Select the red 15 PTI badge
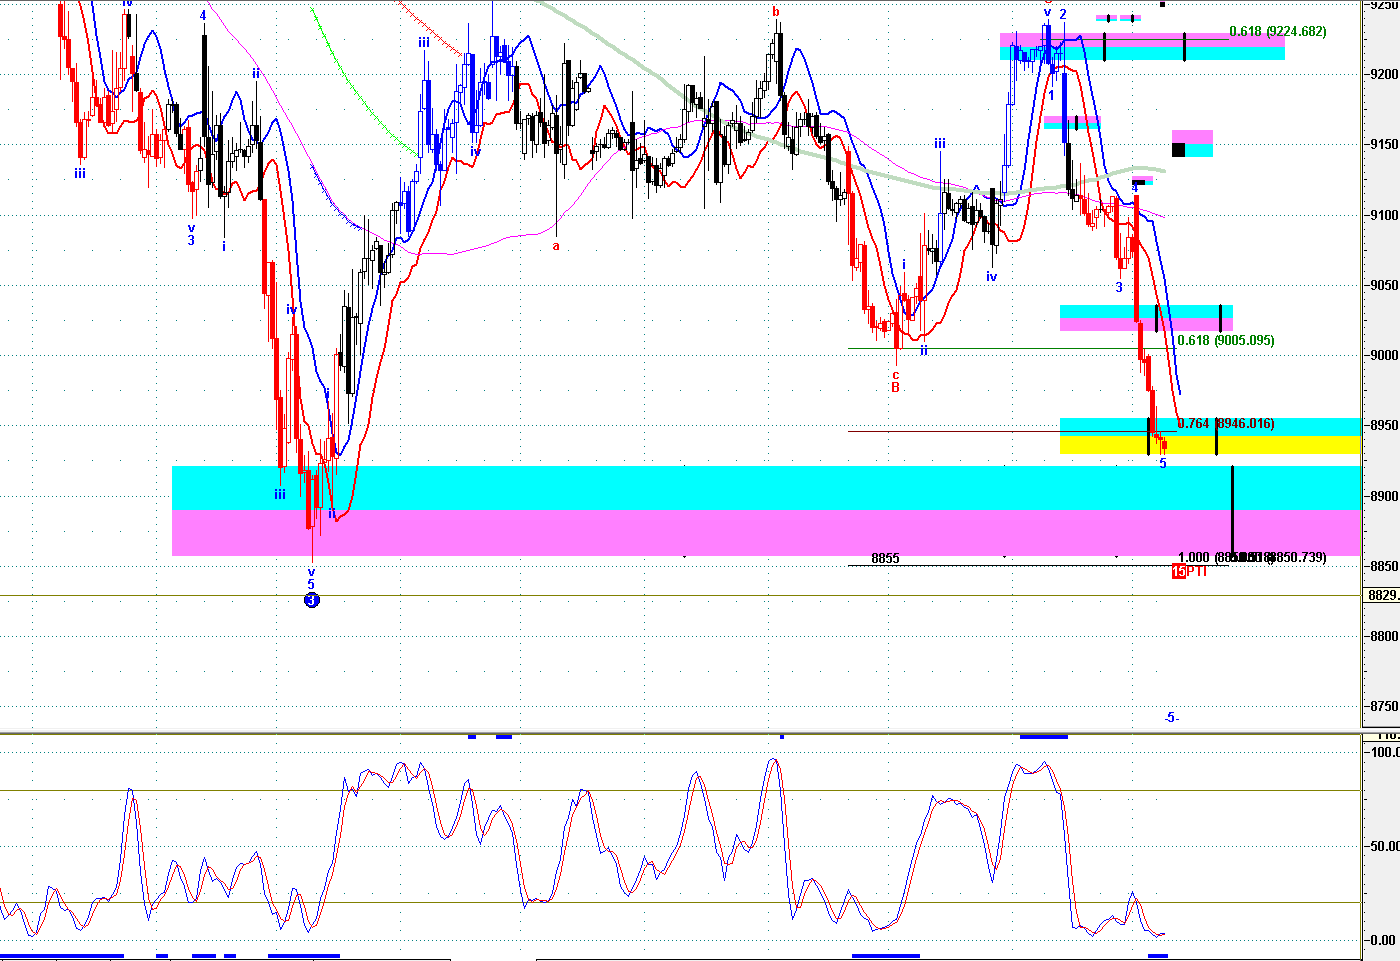 (1189, 572)
